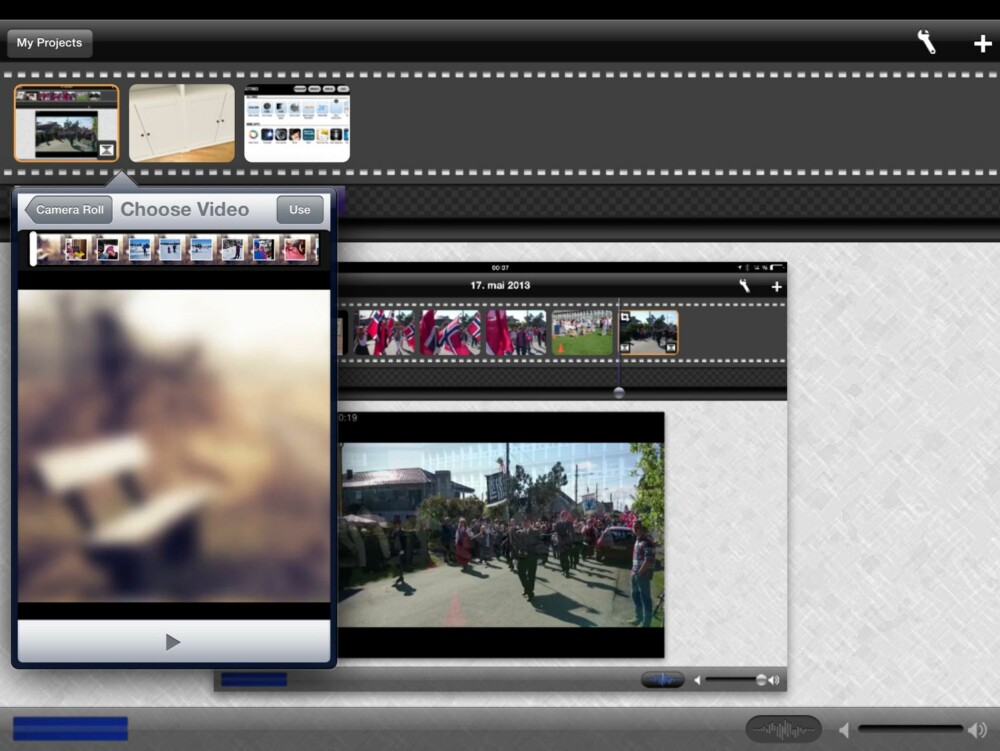Click the 'Choose Video' popover title
Screen dimensions: 1000x751
[184, 210]
